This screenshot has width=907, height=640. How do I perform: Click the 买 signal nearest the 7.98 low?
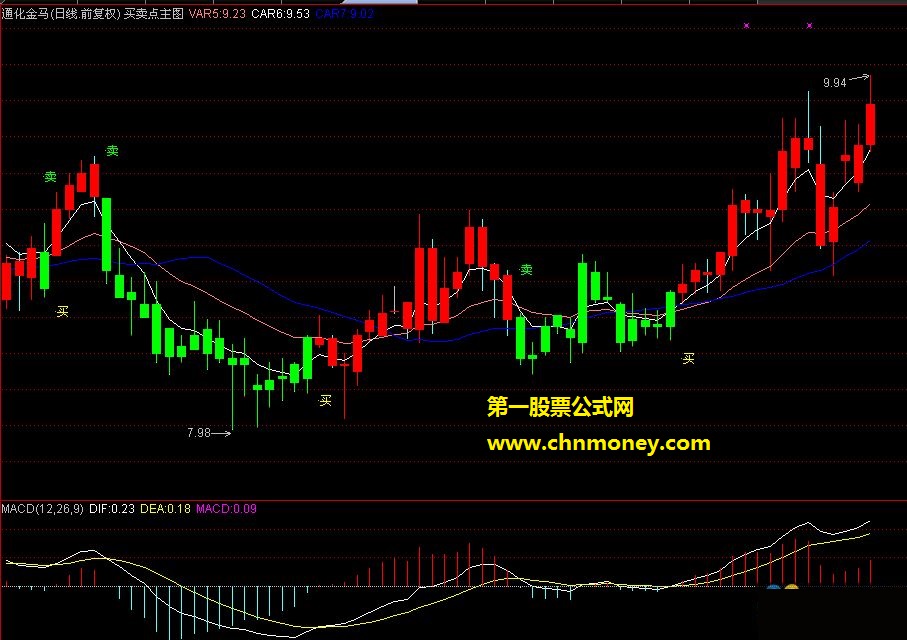(326, 400)
